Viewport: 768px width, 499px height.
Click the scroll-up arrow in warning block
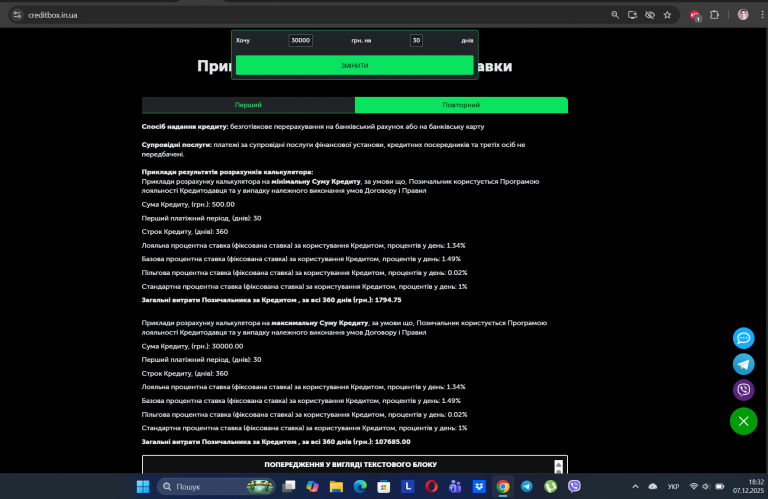(558, 465)
